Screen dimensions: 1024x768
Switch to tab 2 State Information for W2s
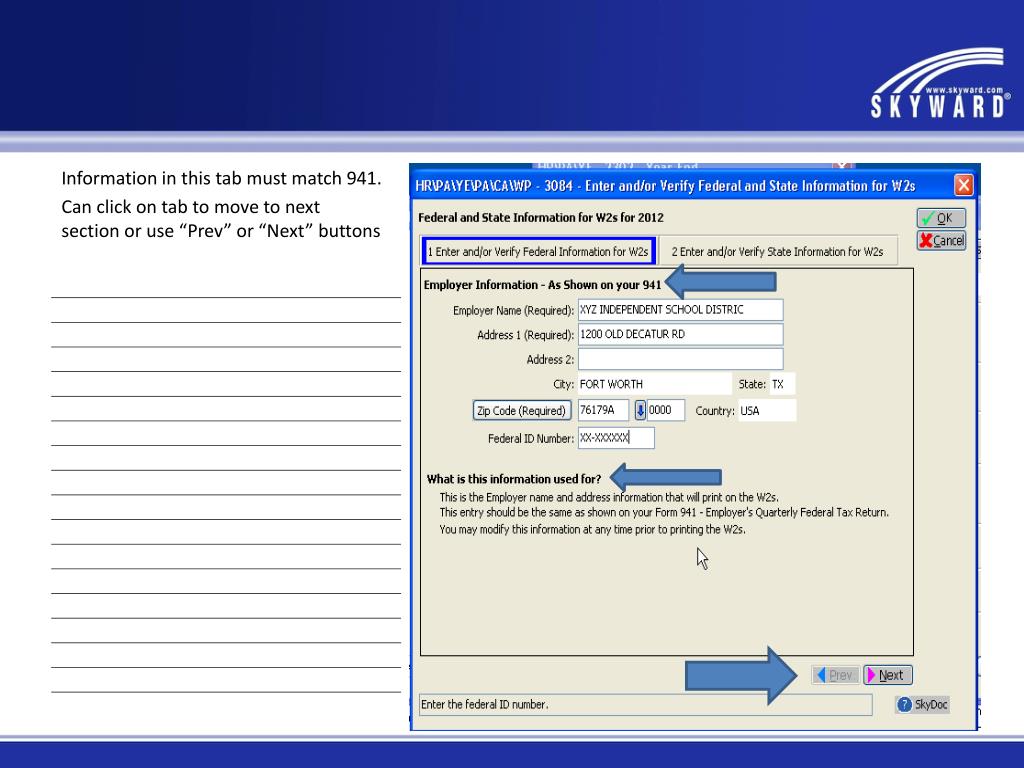click(x=777, y=251)
